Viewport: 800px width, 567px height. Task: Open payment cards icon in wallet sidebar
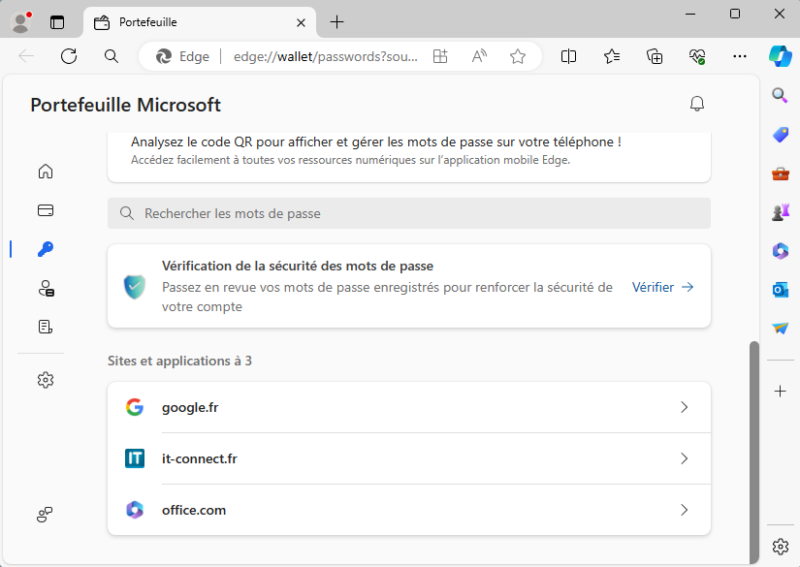click(x=45, y=210)
